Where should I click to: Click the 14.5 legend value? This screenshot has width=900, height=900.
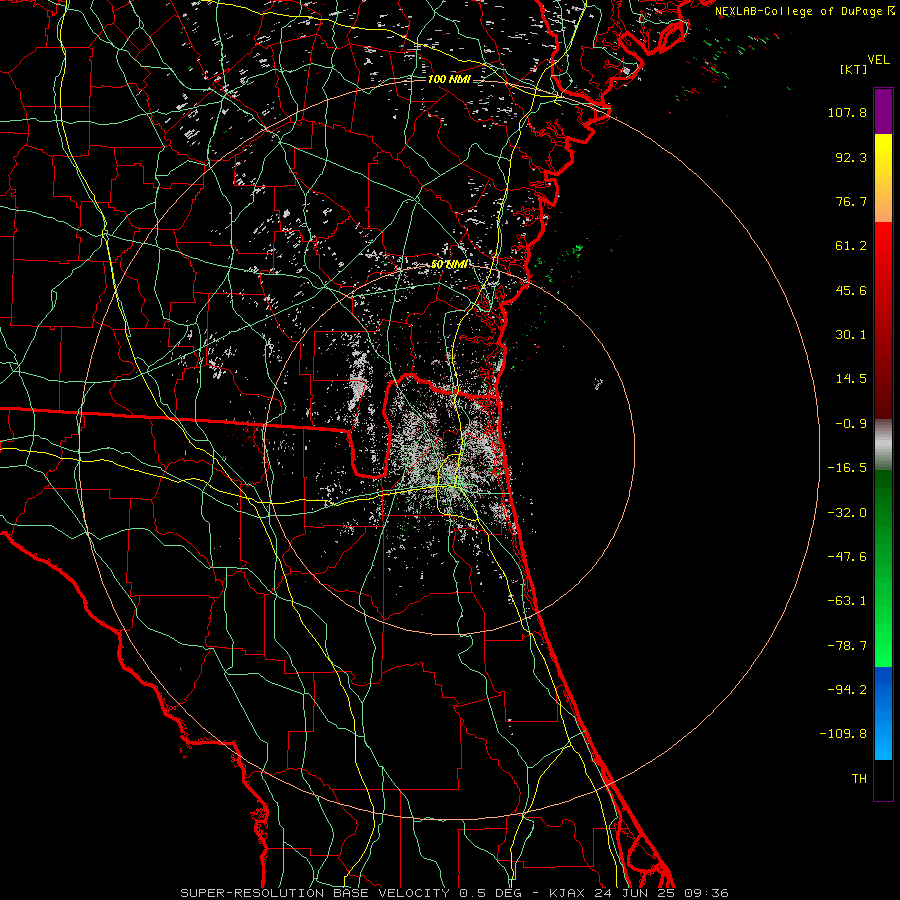pyautogui.click(x=851, y=379)
